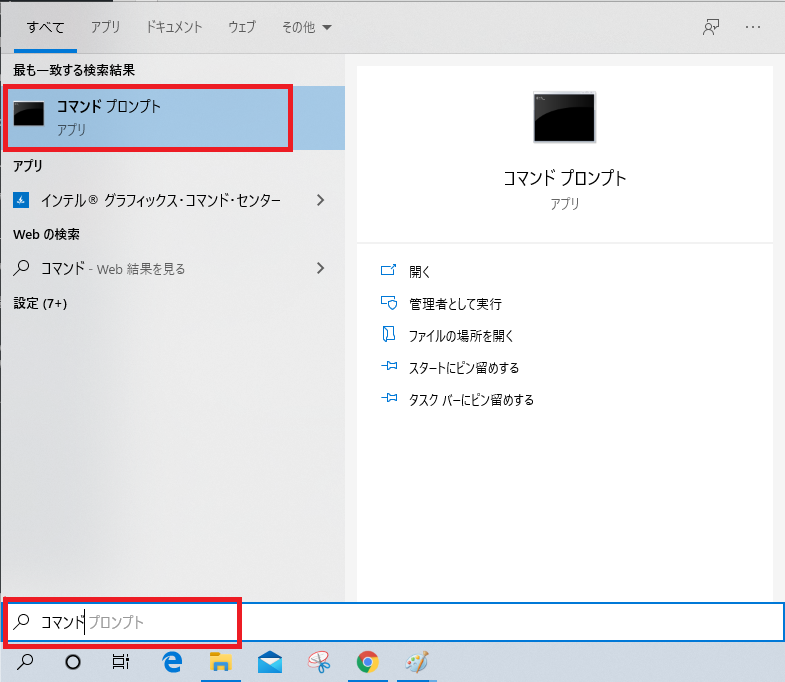Click コマンド プロンプト title in preview pane
This screenshot has height=682, width=785.
pyautogui.click(x=565, y=178)
